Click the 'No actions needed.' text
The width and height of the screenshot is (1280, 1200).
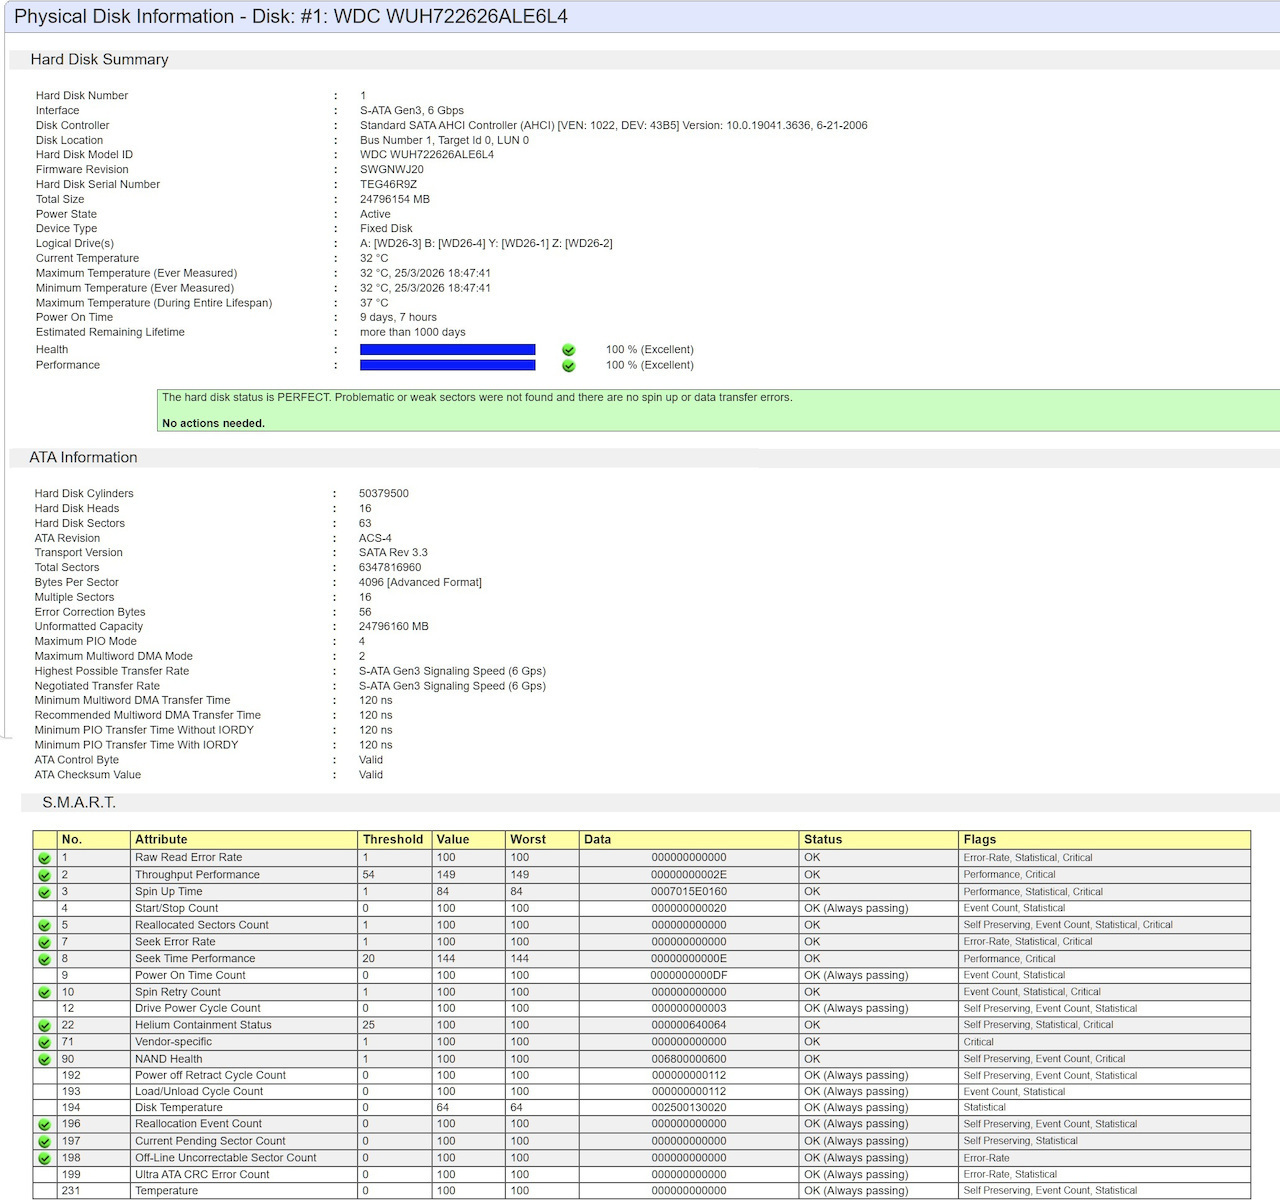tap(213, 424)
